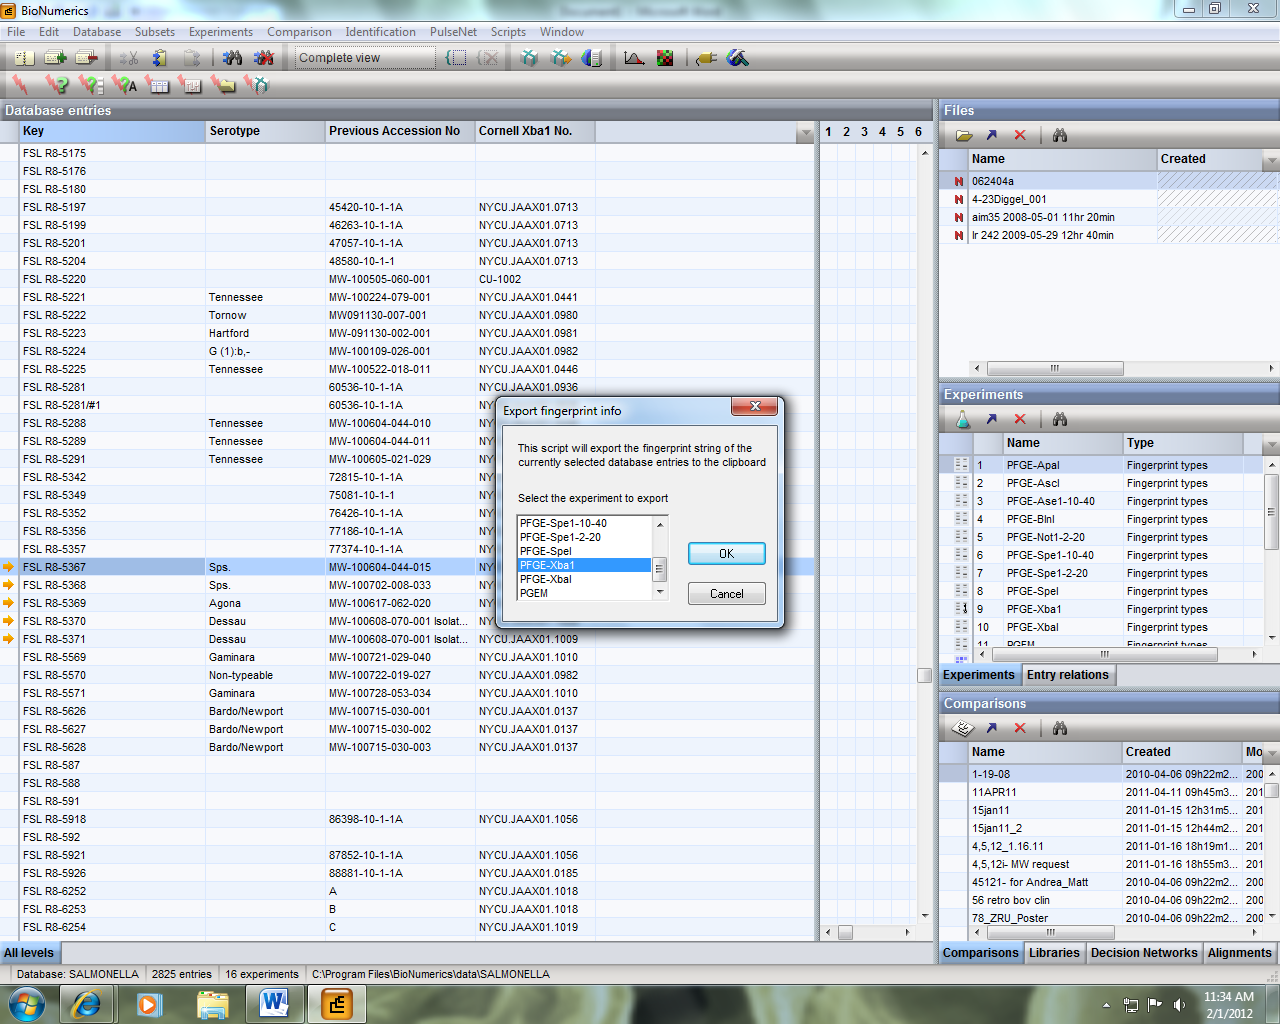Click the lightning with folder icon
Image resolution: width=1280 pixels, height=1024 pixels.
pos(223,85)
